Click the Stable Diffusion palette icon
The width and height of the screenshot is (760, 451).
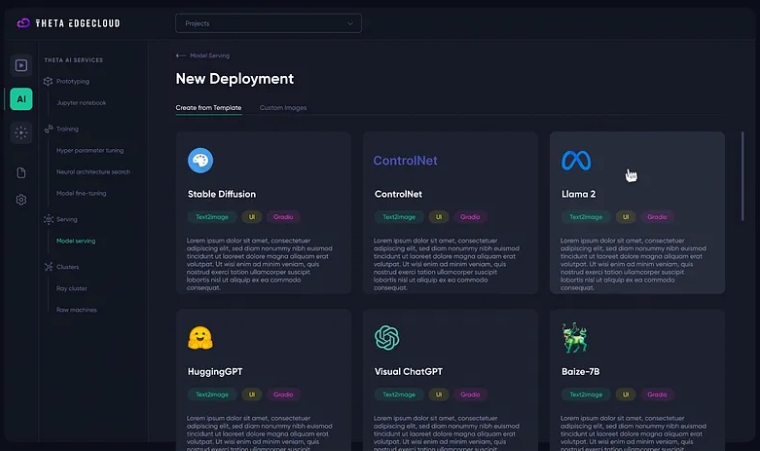tap(200, 161)
